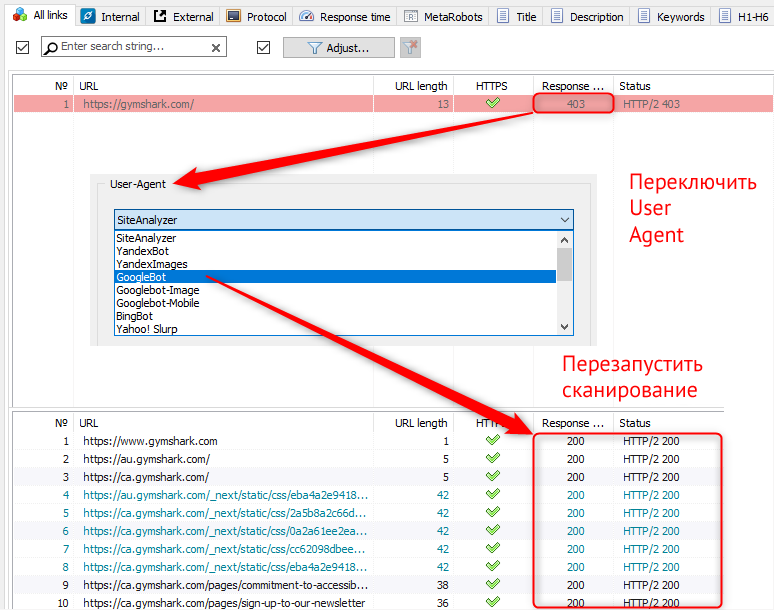Toggle the checkbox beside the search field
The height and width of the screenshot is (610, 774).
(x=22, y=47)
